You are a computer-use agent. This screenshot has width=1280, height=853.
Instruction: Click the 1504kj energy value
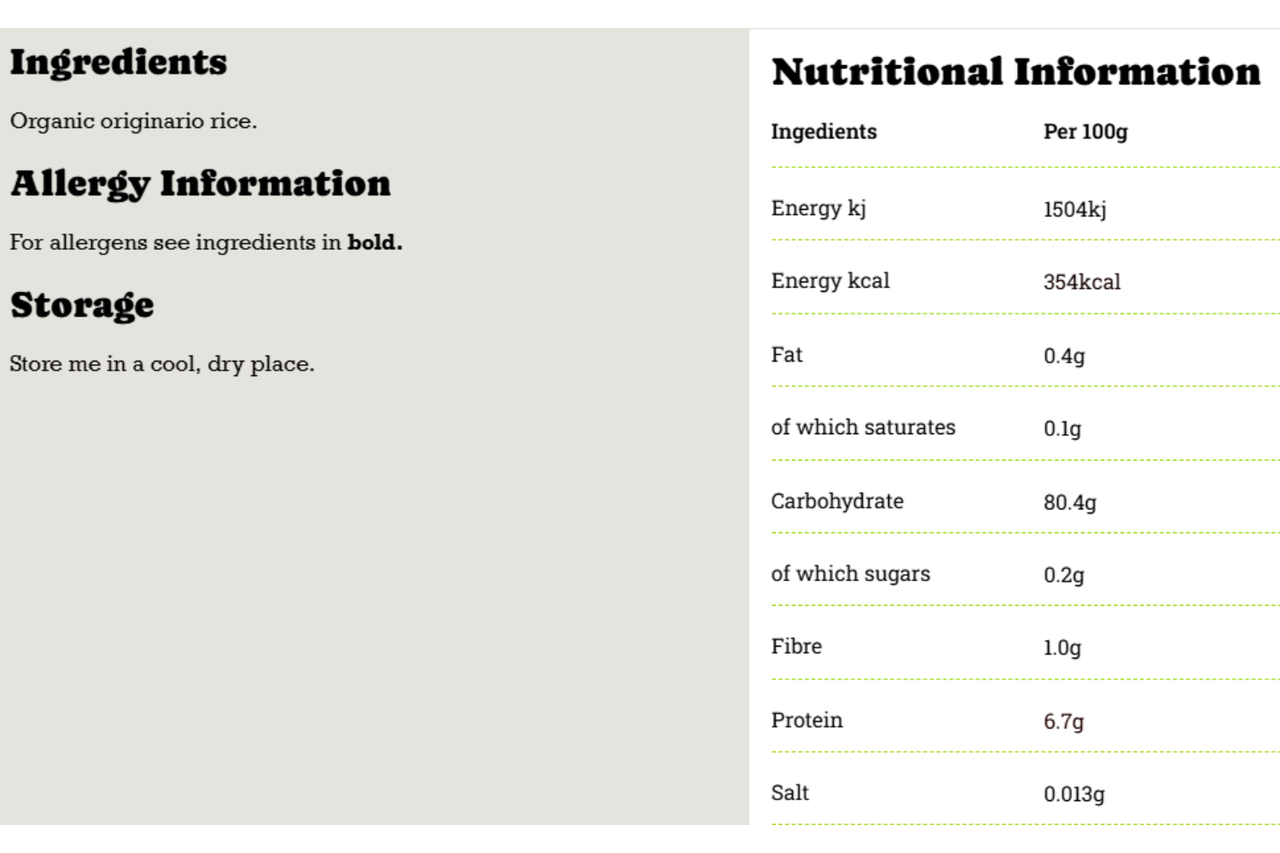click(1075, 209)
